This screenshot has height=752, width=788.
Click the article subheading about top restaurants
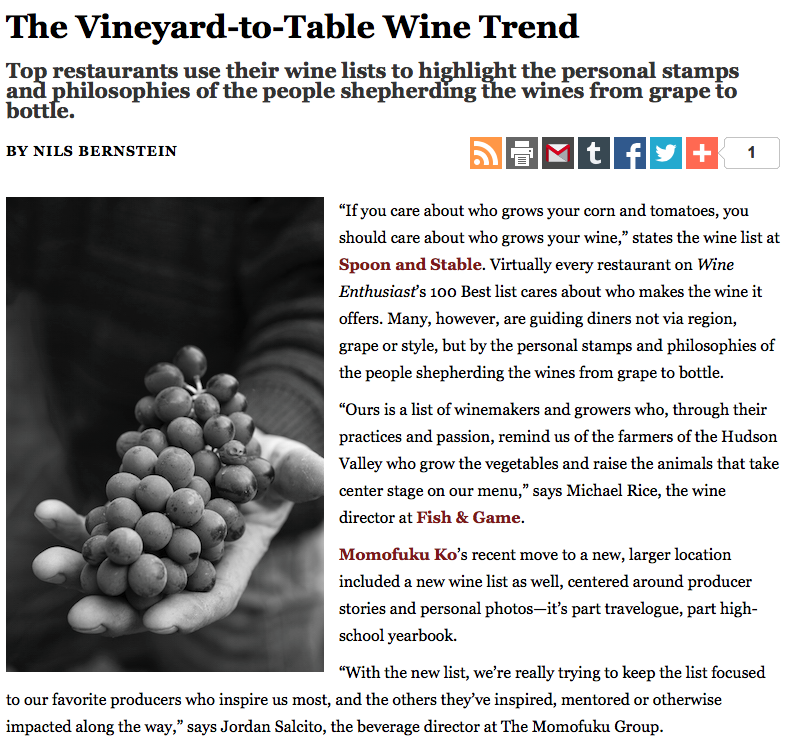pyautogui.click(x=372, y=90)
